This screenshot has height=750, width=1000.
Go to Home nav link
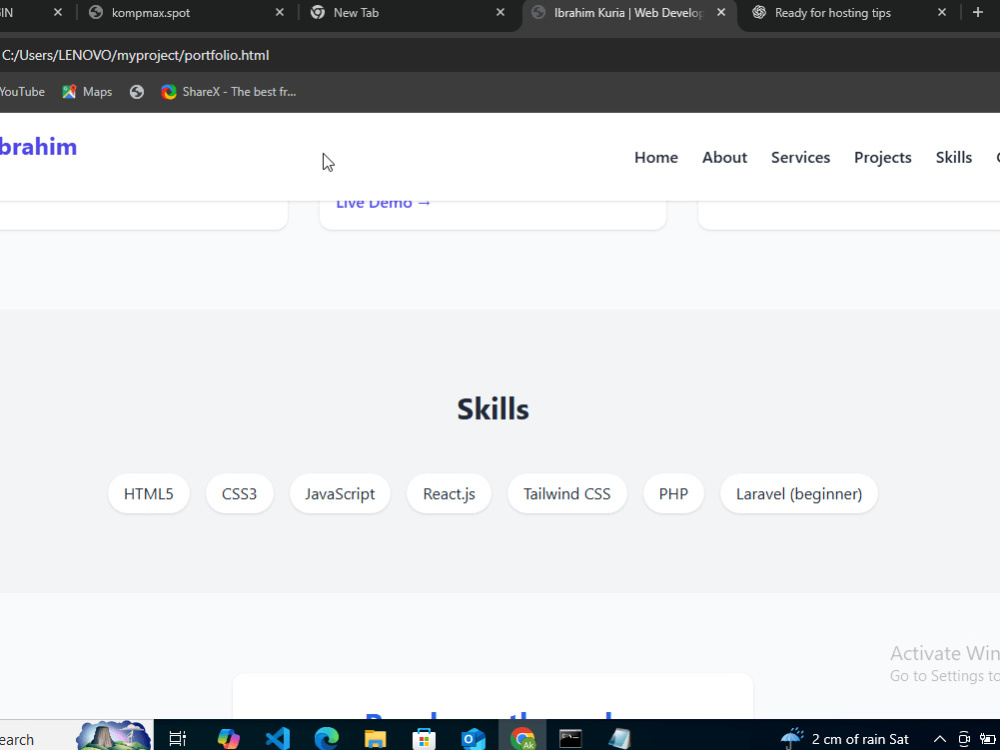point(656,158)
